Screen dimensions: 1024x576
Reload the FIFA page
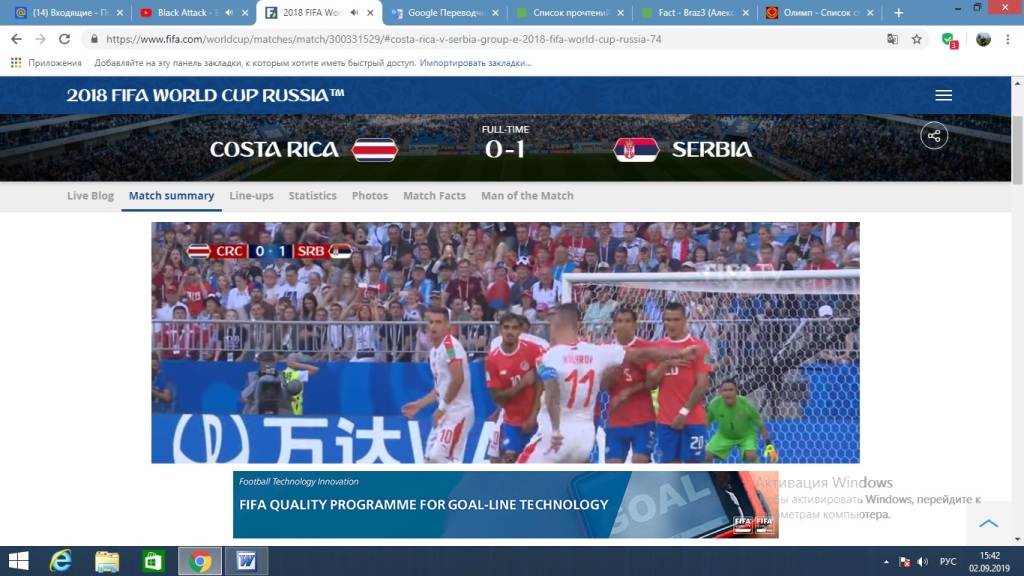[x=64, y=39]
